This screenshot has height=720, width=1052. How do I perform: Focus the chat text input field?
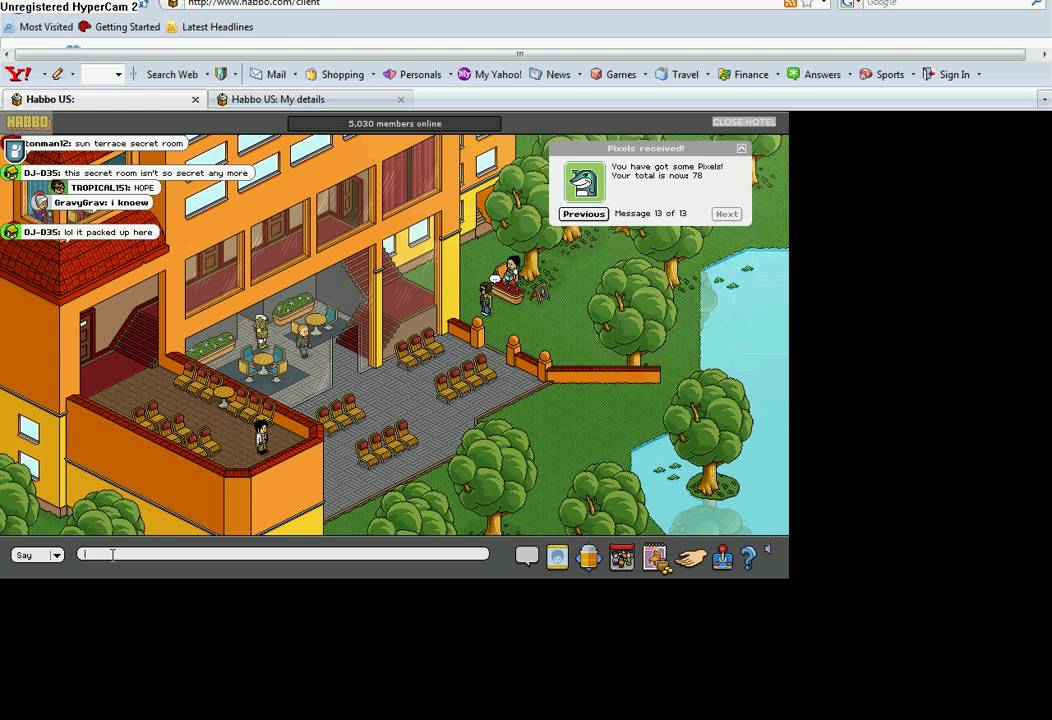[x=282, y=554]
